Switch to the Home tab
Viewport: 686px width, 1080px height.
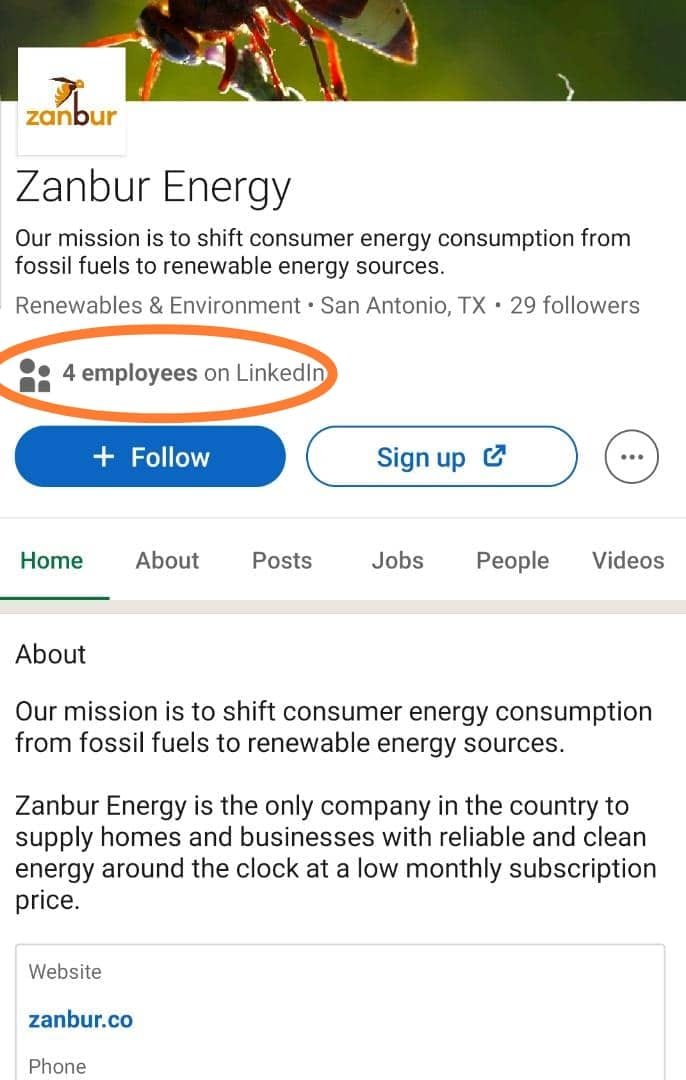52,561
